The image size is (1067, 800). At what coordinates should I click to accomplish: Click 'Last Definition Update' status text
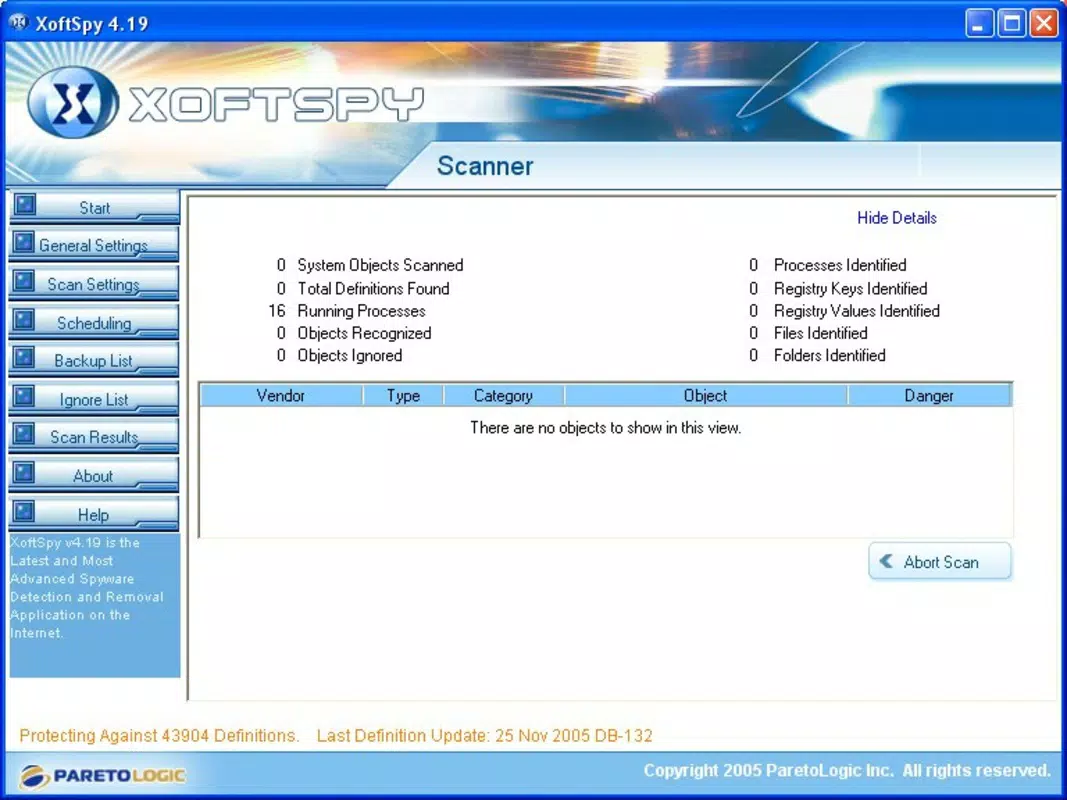click(x=485, y=735)
